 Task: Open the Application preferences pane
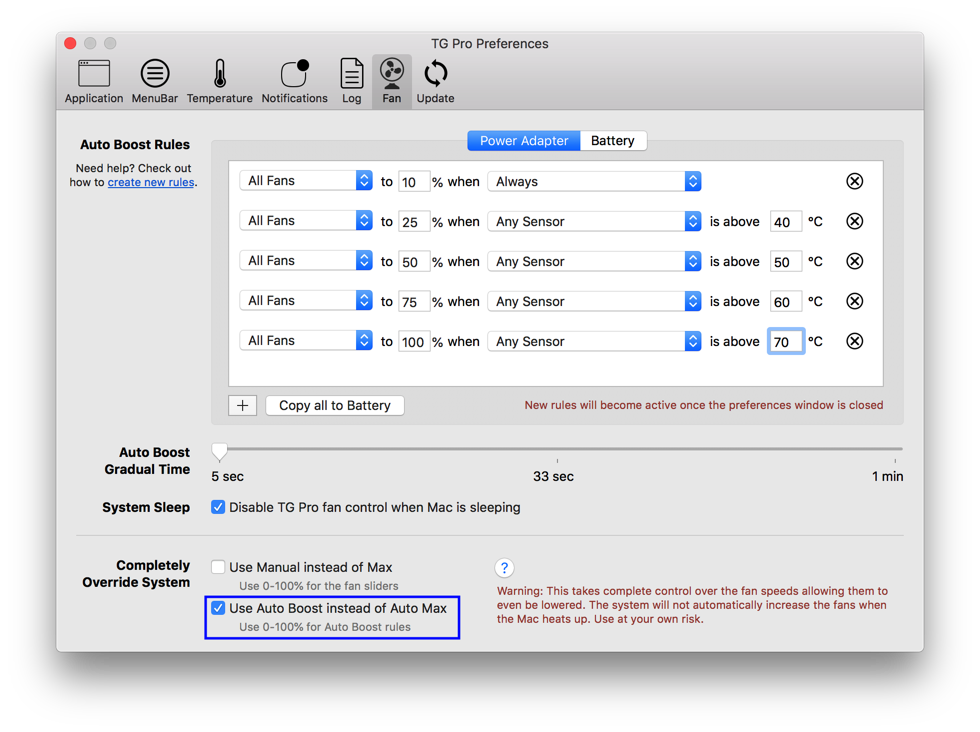pos(94,81)
